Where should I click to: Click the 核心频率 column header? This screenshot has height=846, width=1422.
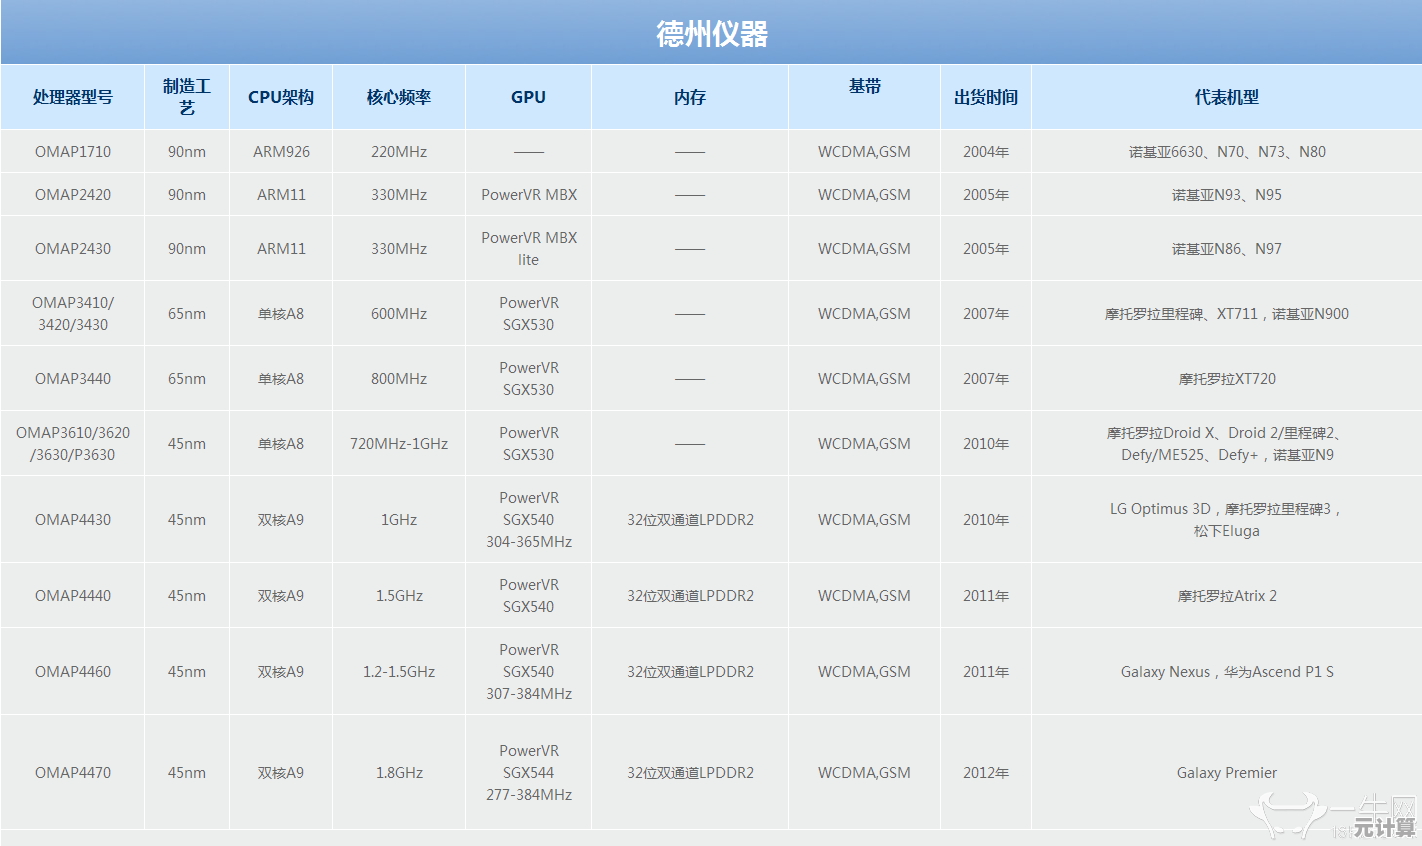coord(399,97)
